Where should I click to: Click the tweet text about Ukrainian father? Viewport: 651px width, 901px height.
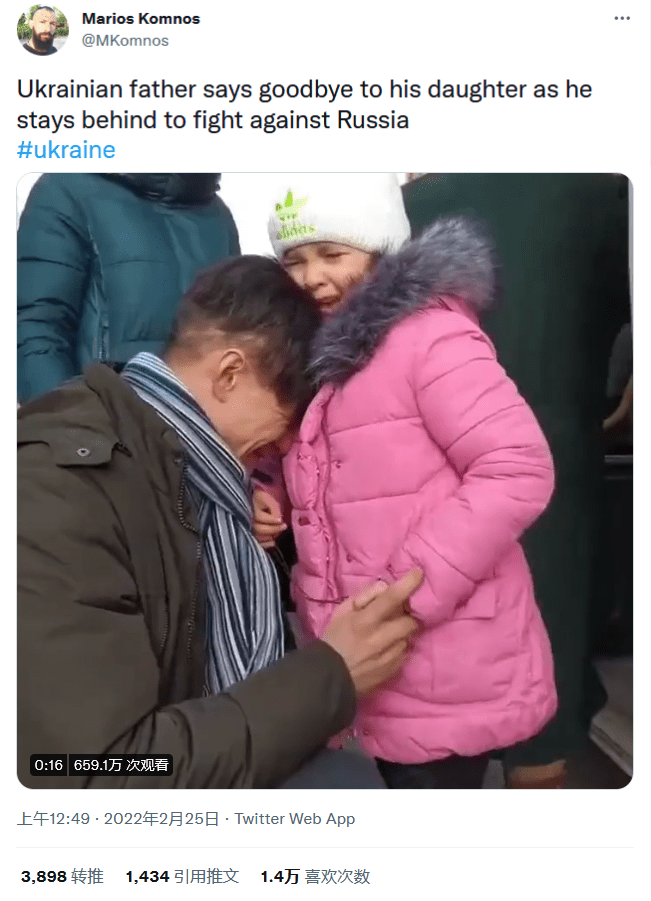coord(305,105)
